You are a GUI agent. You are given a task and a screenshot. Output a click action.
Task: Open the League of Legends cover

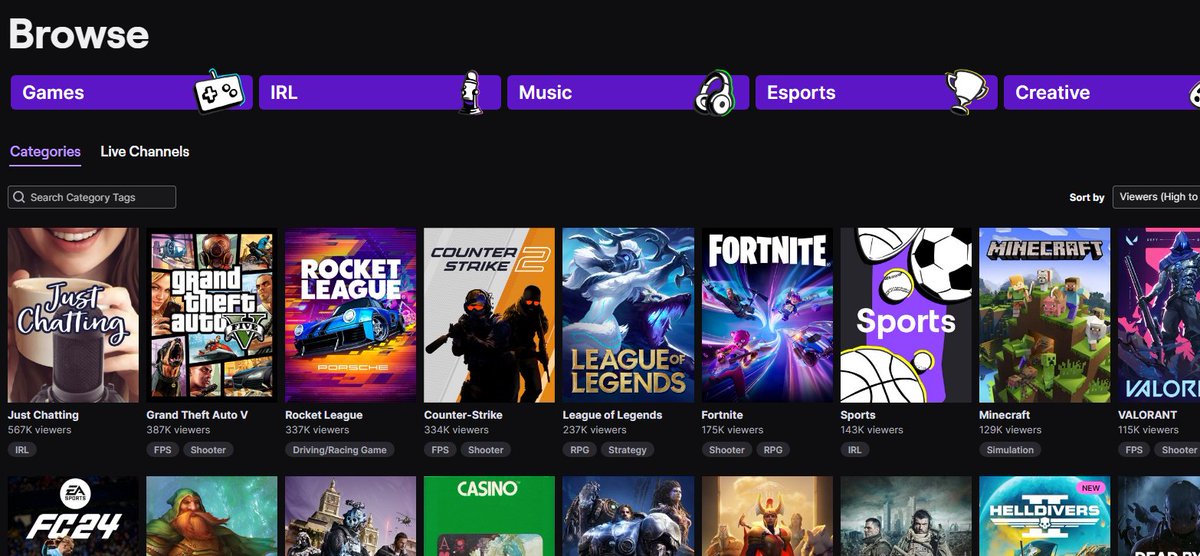(x=628, y=315)
